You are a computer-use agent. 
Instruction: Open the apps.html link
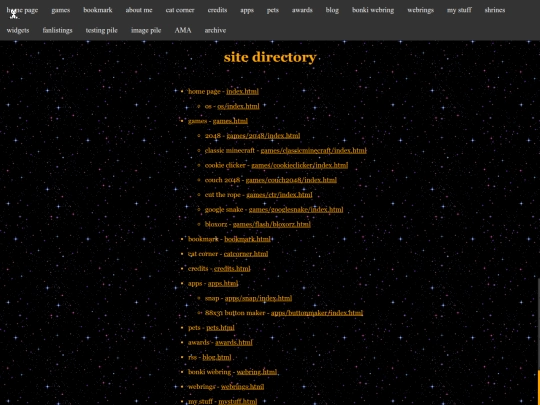(x=223, y=283)
